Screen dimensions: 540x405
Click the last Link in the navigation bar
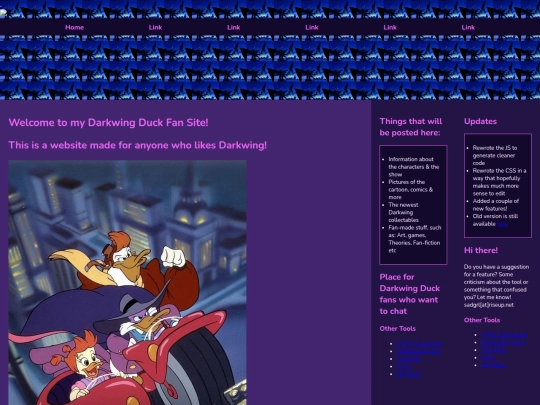pos(468,27)
